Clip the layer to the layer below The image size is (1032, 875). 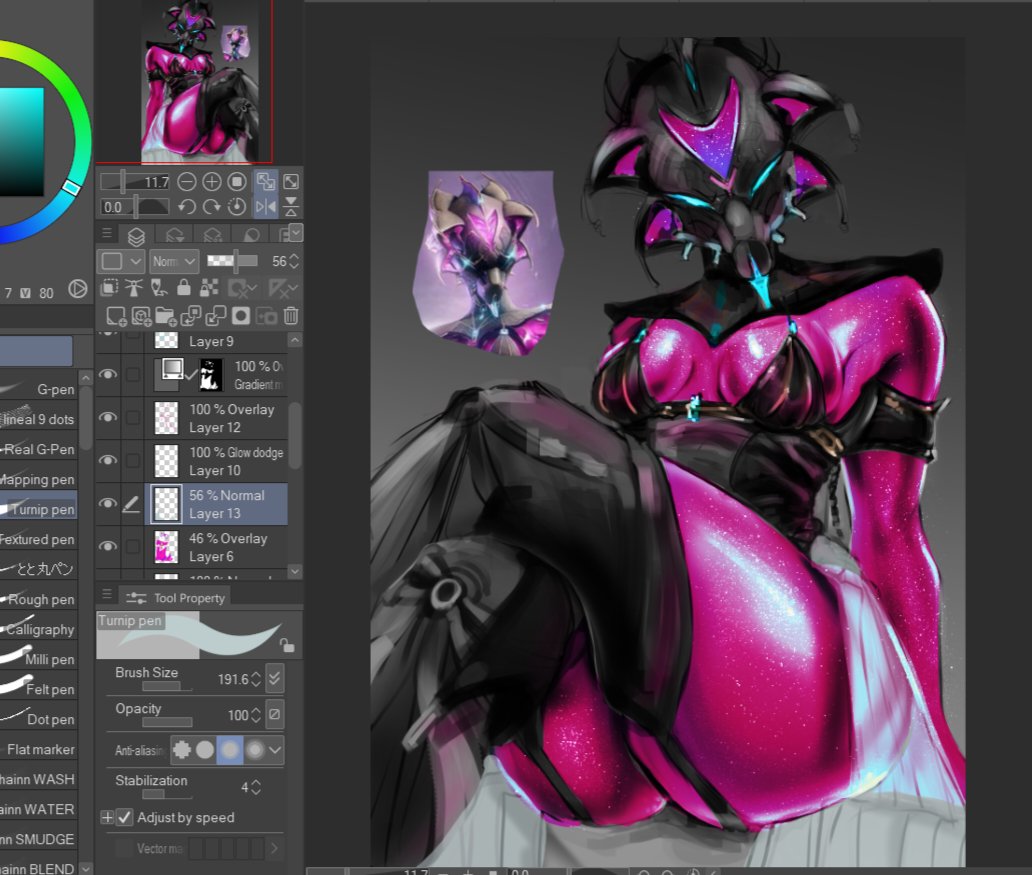(x=109, y=288)
